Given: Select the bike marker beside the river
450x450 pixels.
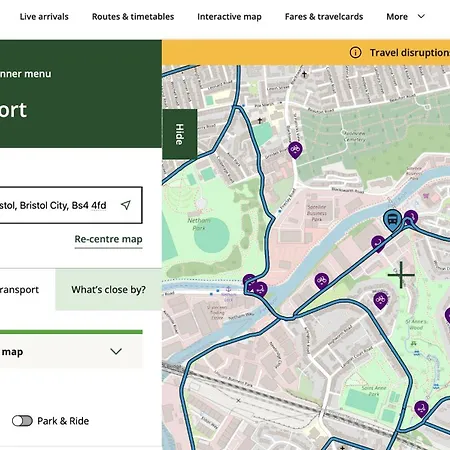Looking at the screenshot, I should [x=322, y=281].
